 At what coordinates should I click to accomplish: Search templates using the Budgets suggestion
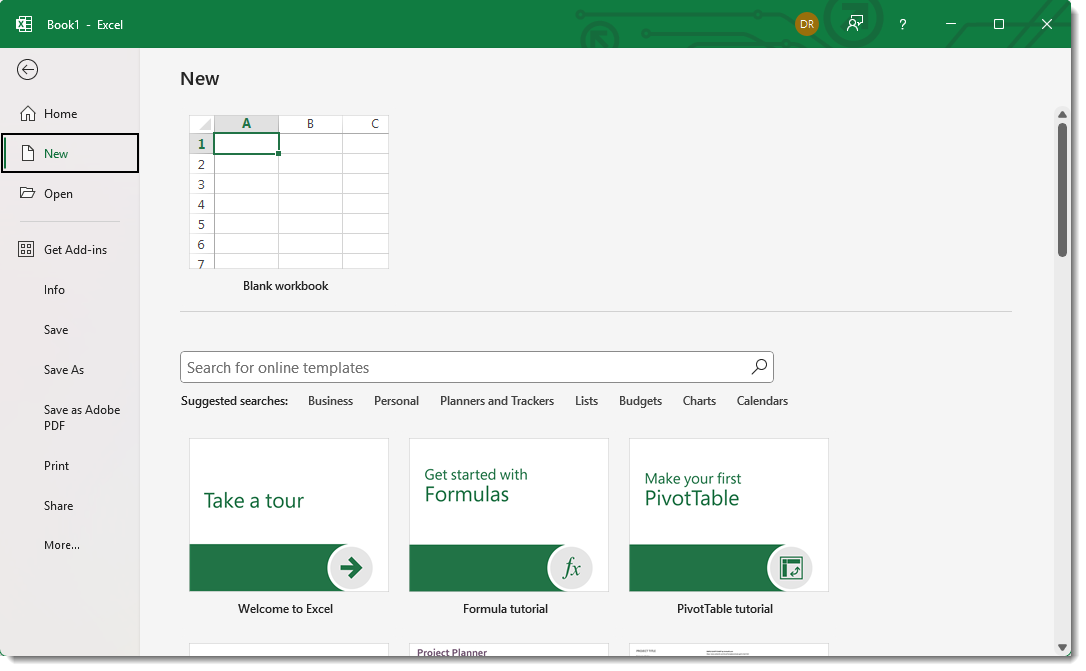coord(640,400)
